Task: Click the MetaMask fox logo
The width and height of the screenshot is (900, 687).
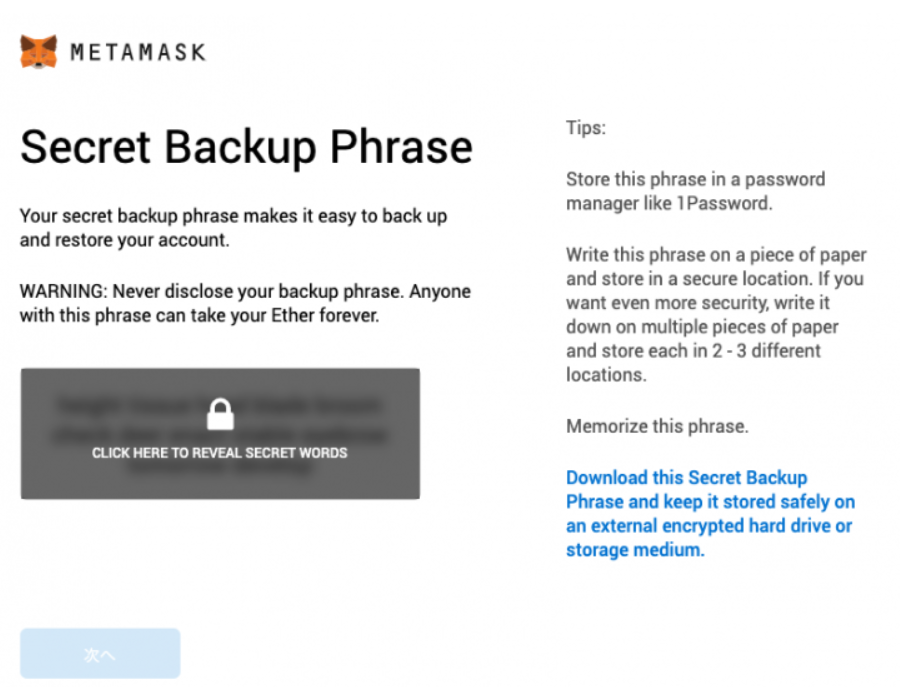Action: (39, 52)
